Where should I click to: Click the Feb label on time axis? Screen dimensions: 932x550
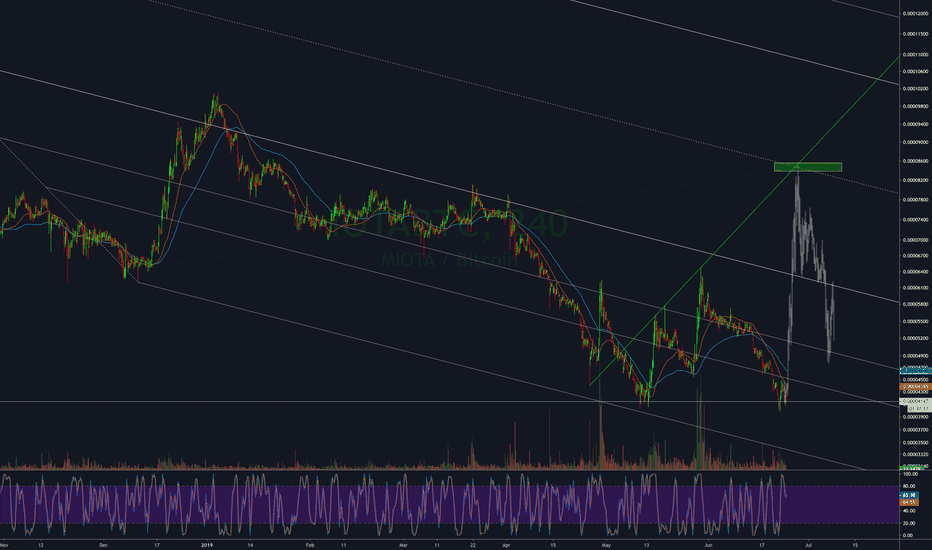coord(309,544)
